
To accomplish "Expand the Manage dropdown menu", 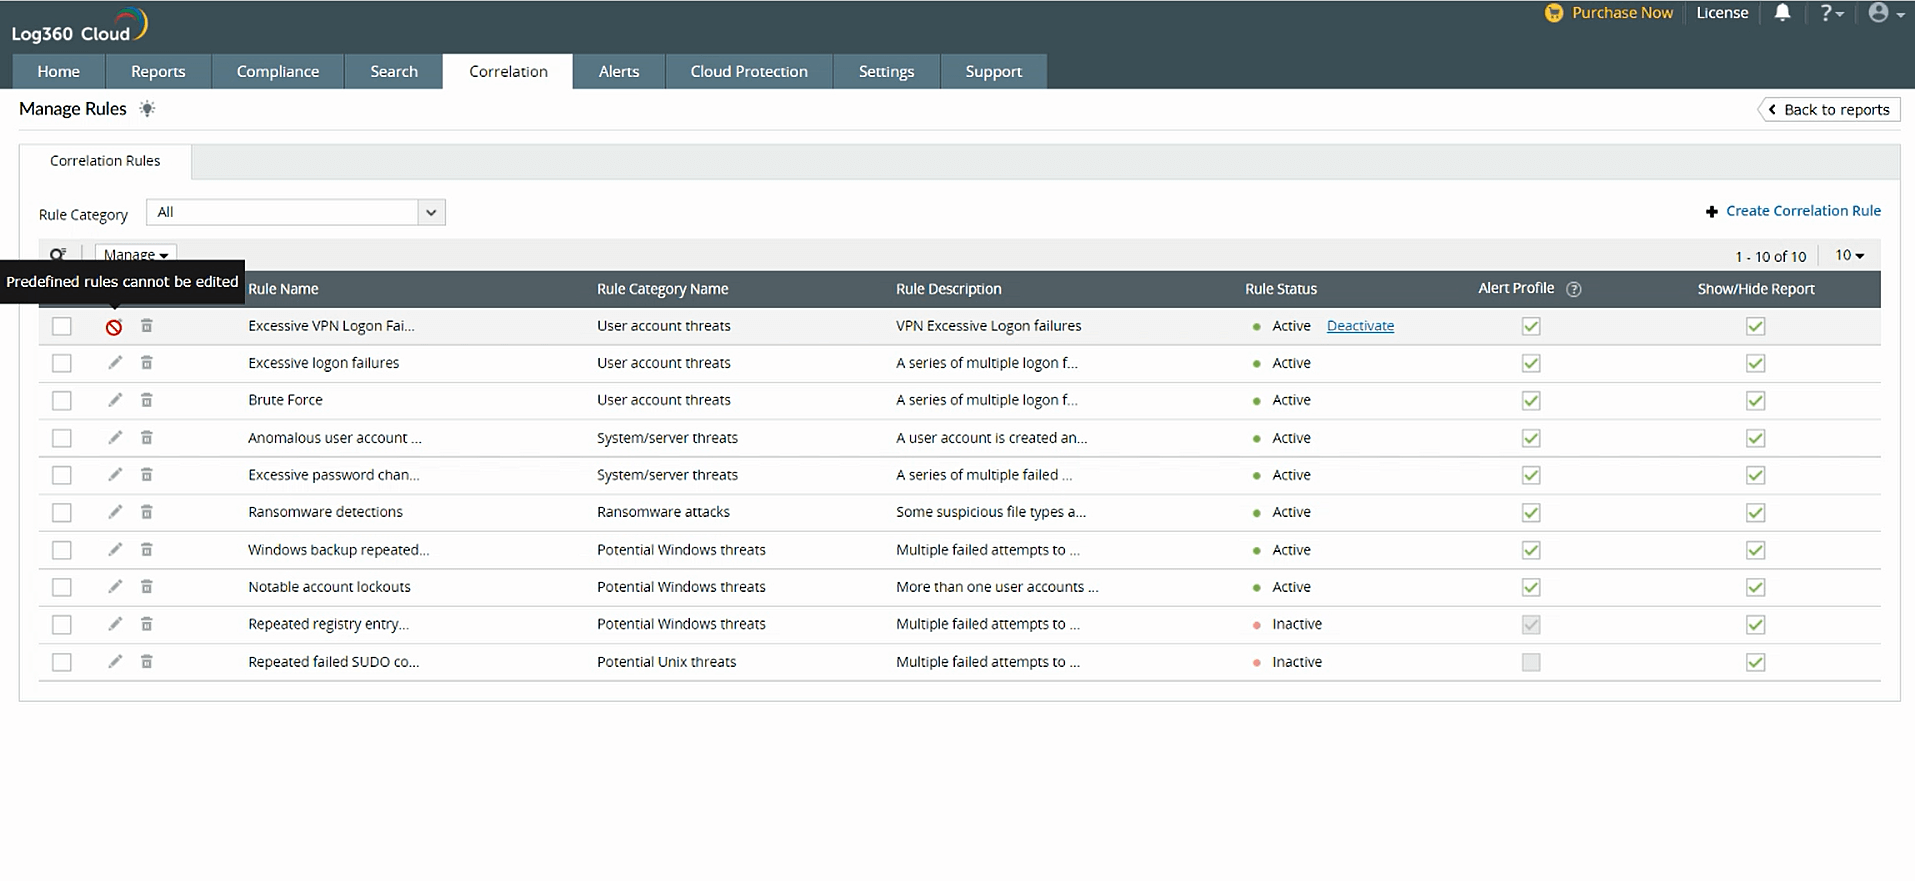I will point(136,254).
